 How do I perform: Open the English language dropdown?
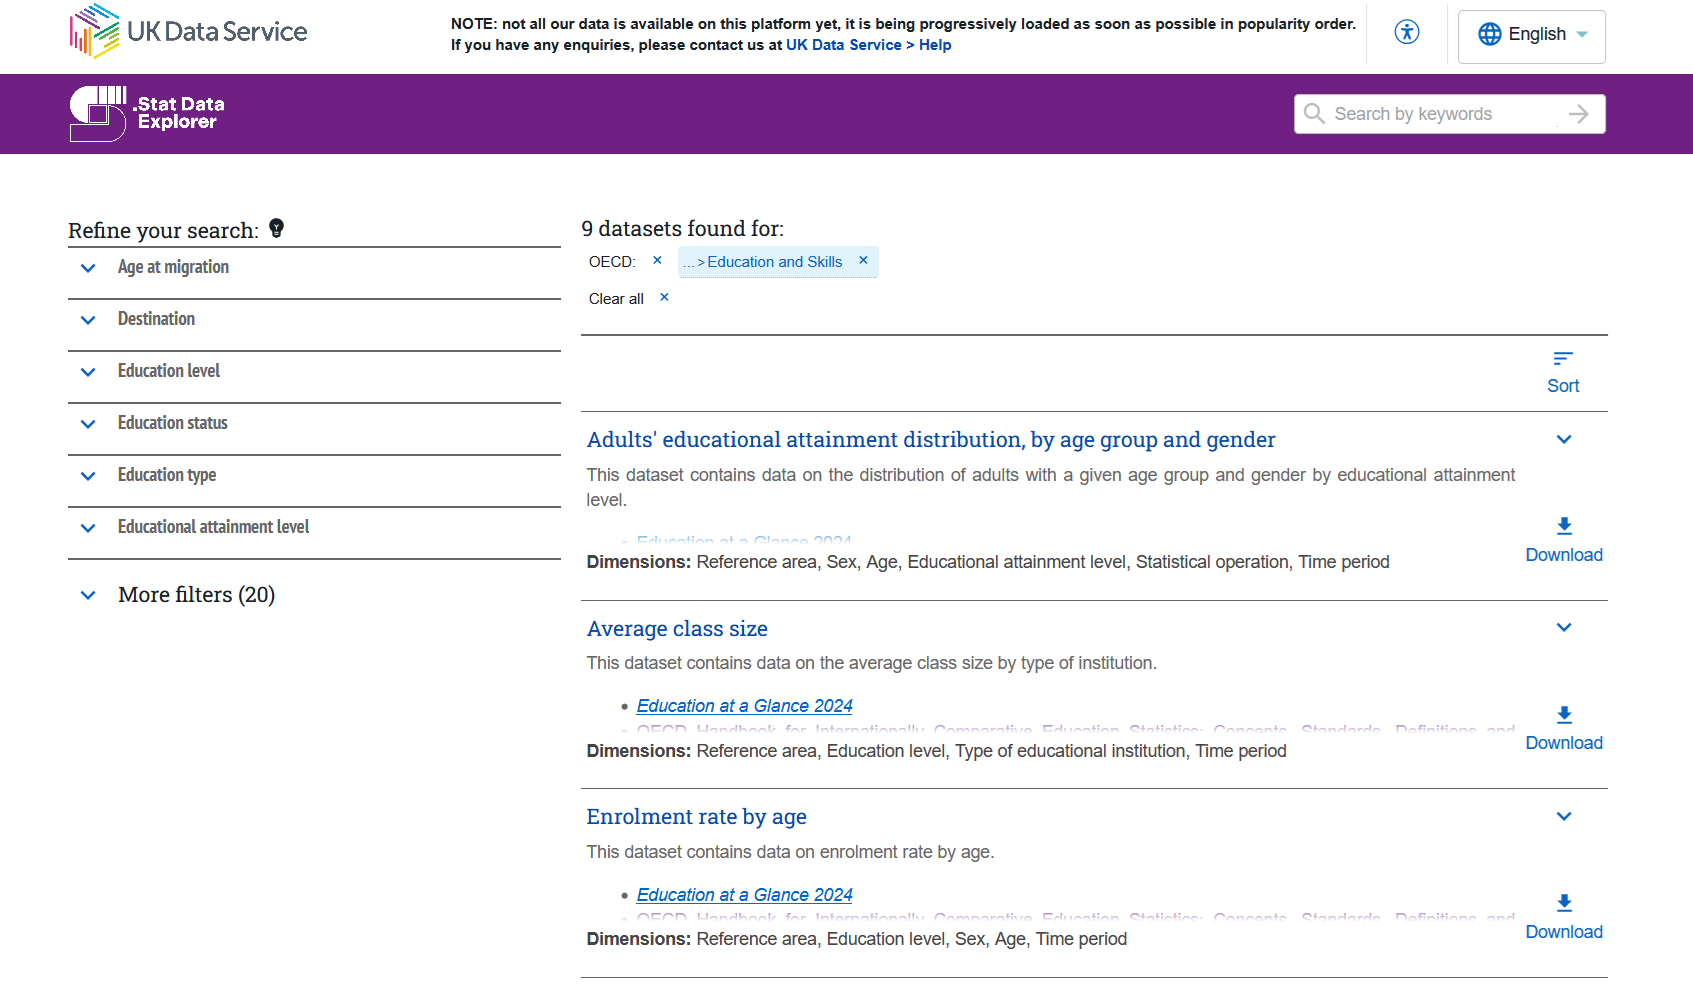(1531, 36)
